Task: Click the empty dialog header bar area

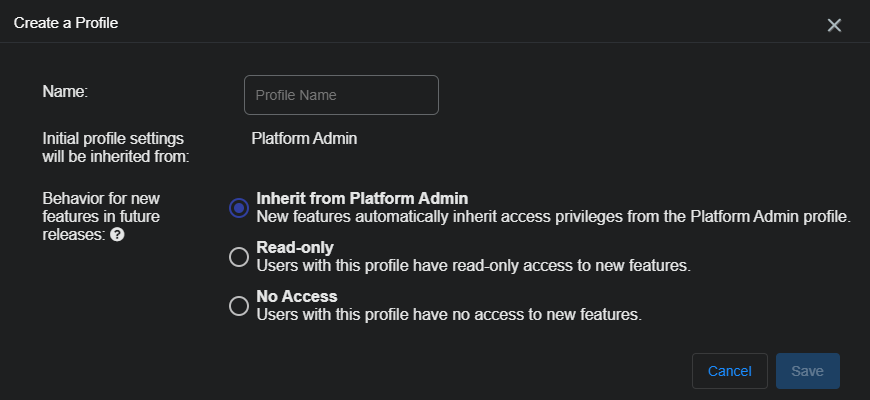Action: (450, 22)
